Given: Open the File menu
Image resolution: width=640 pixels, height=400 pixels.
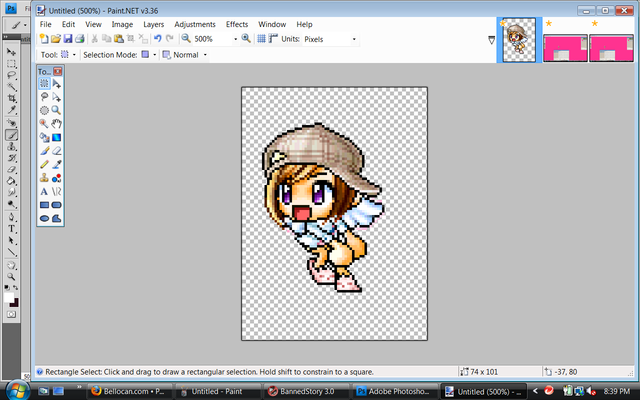Looking at the screenshot, I should click(45, 24).
